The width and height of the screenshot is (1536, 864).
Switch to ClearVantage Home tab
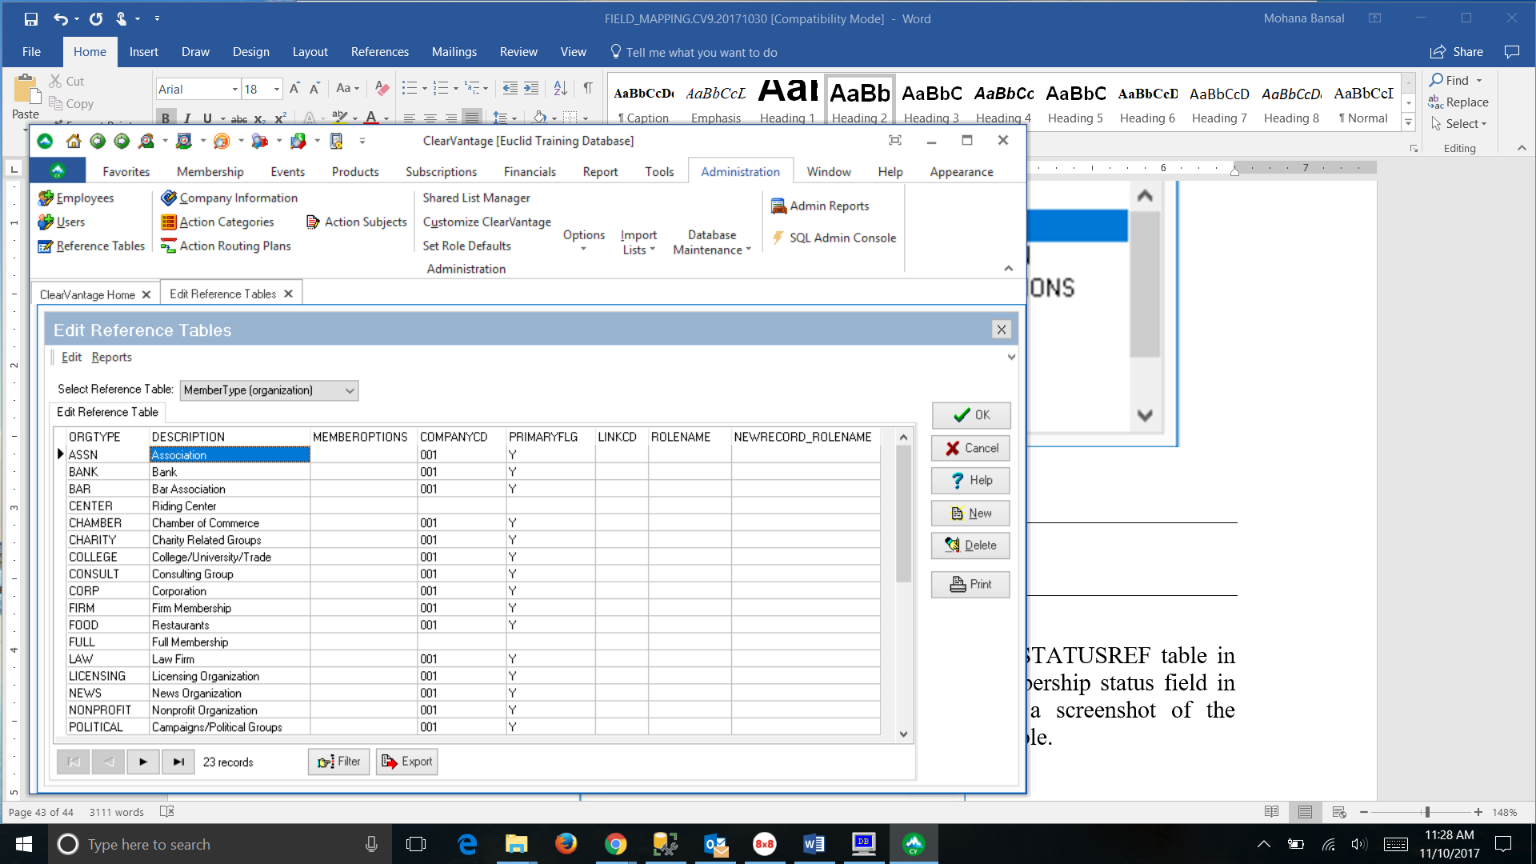87,295
